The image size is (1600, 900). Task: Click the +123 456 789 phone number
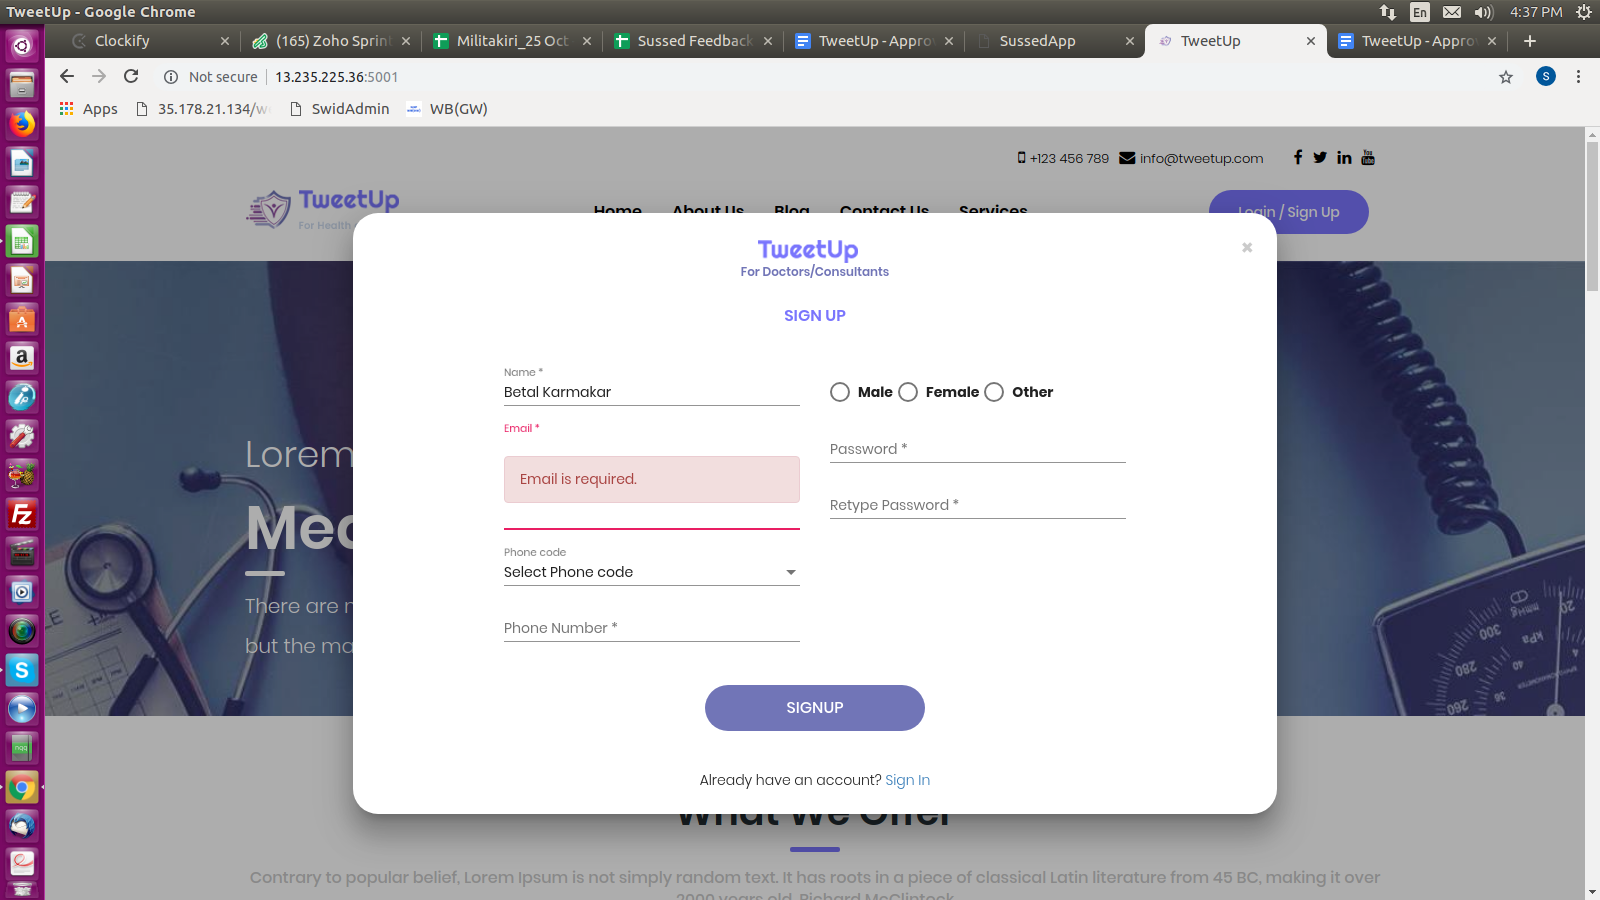click(x=1069, y=158)
